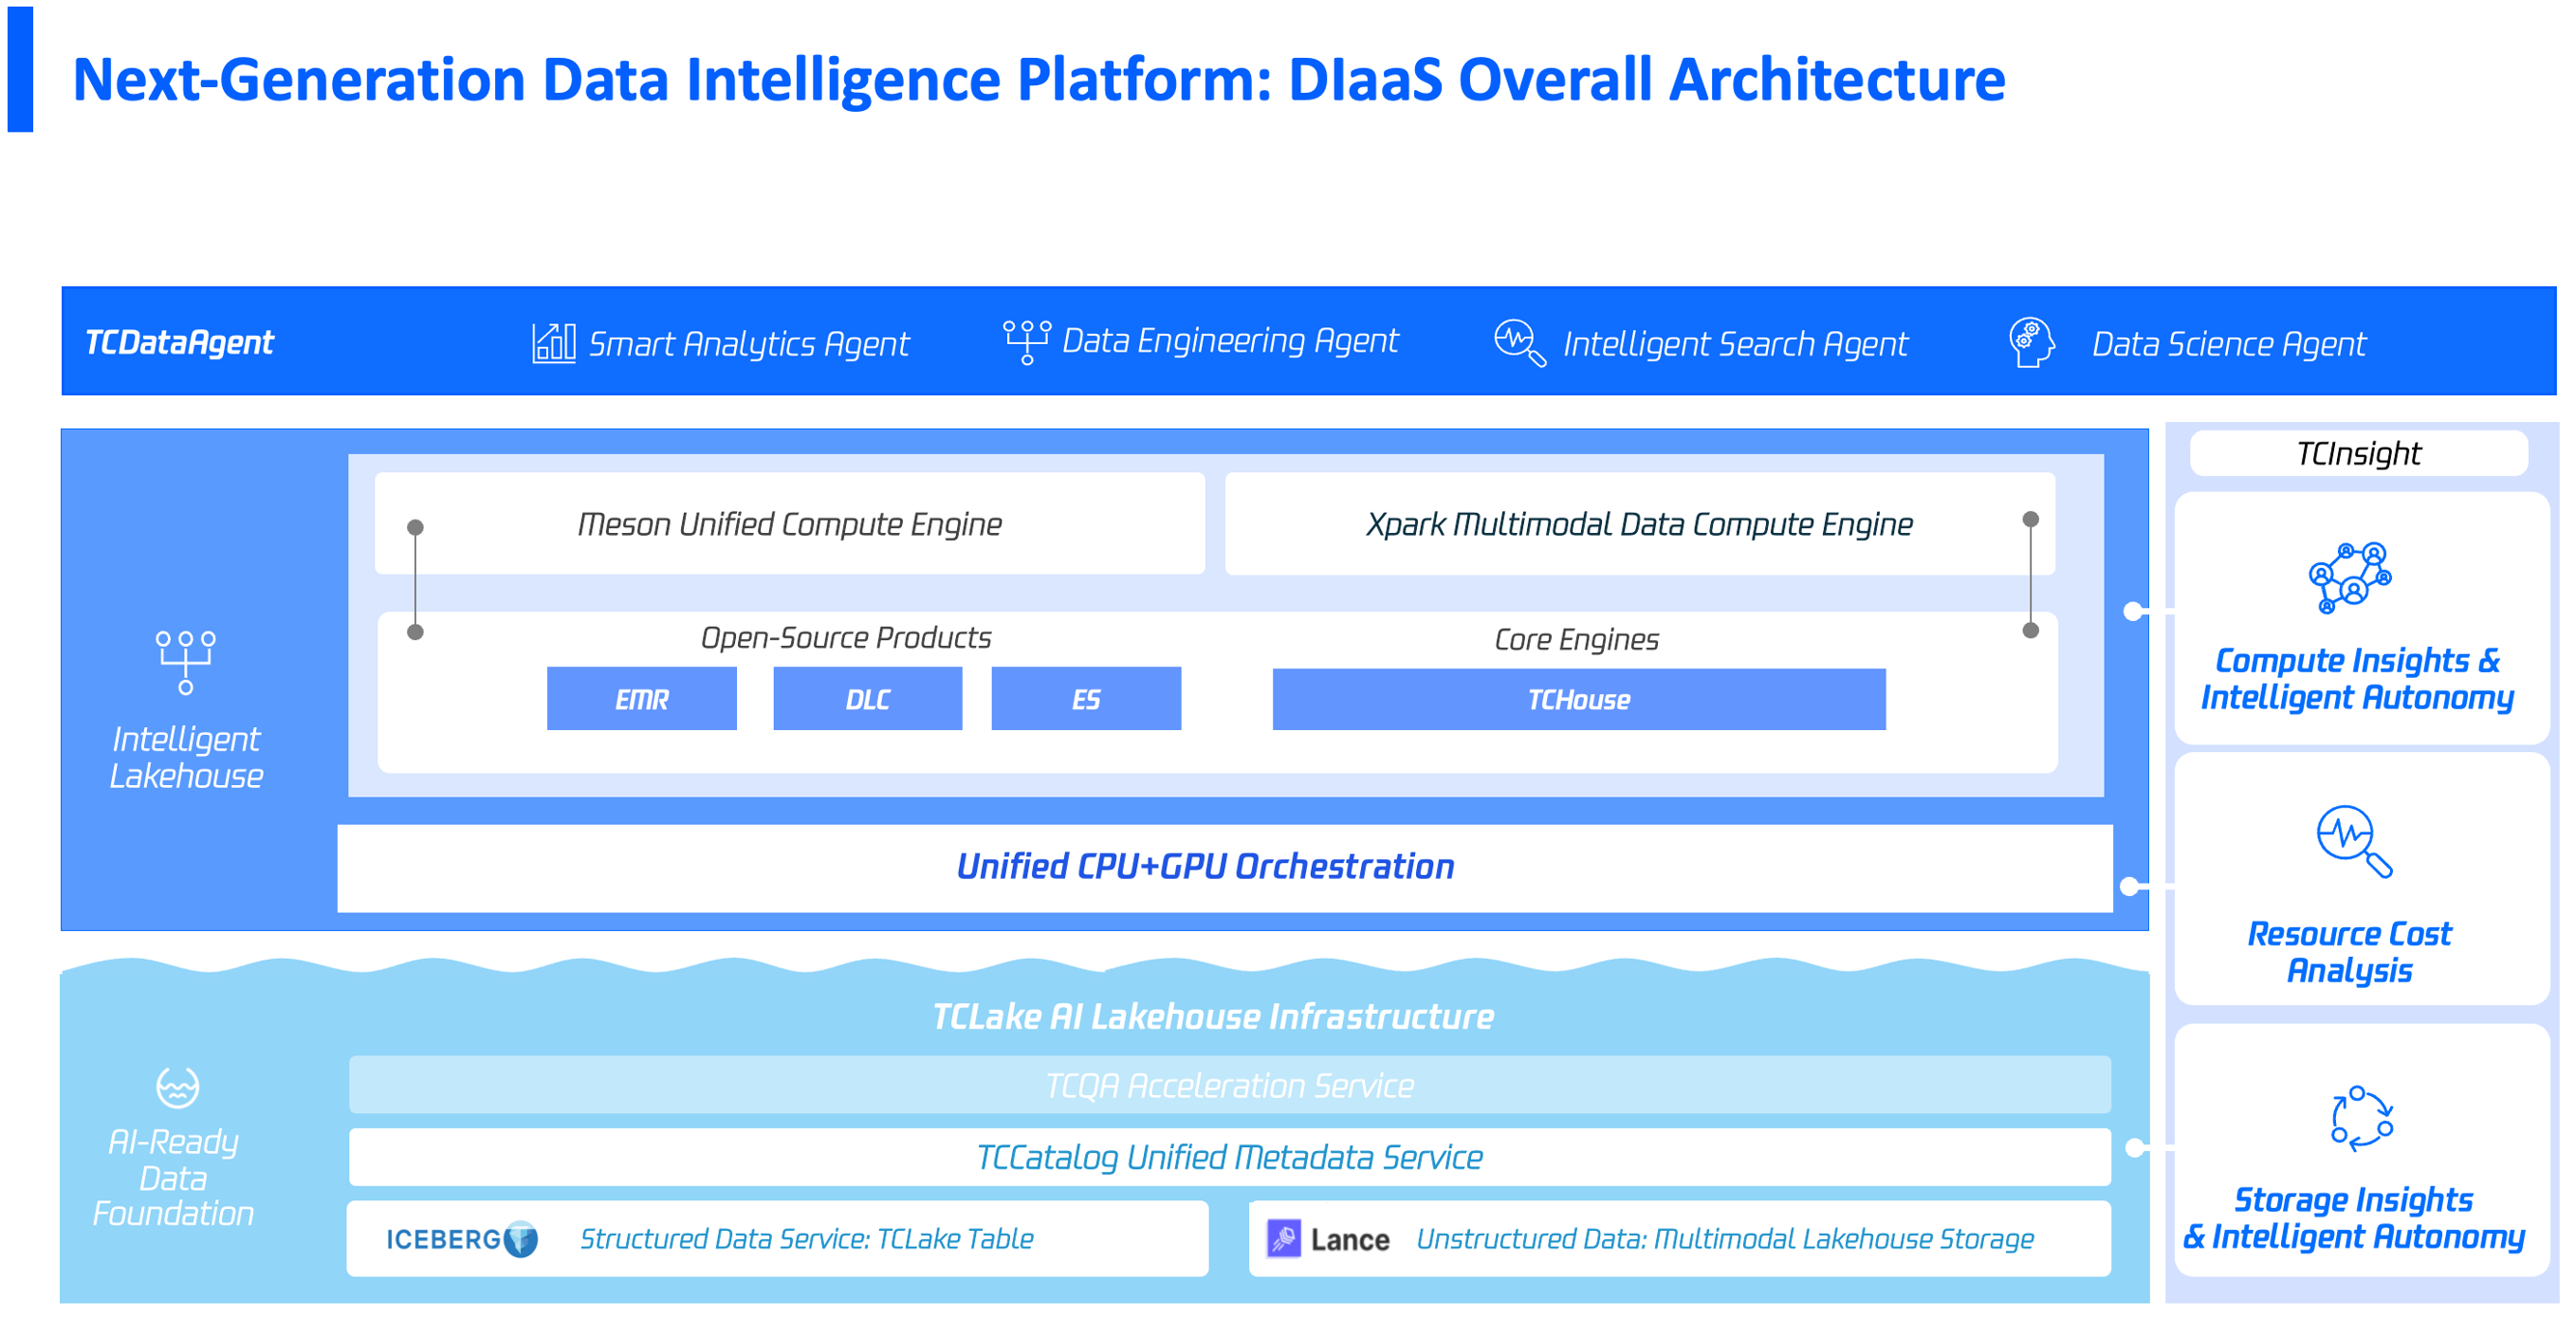
Task: Click the Data Science Agent head icon
Action: pos(2031,343)
